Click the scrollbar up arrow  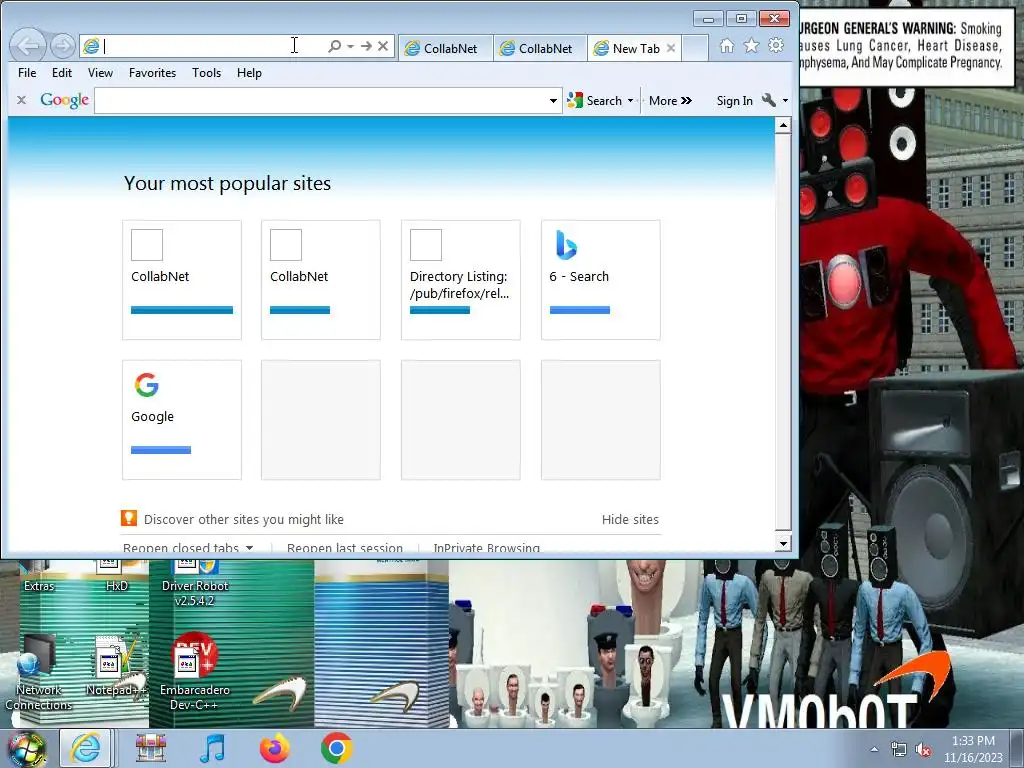[783, 125]
